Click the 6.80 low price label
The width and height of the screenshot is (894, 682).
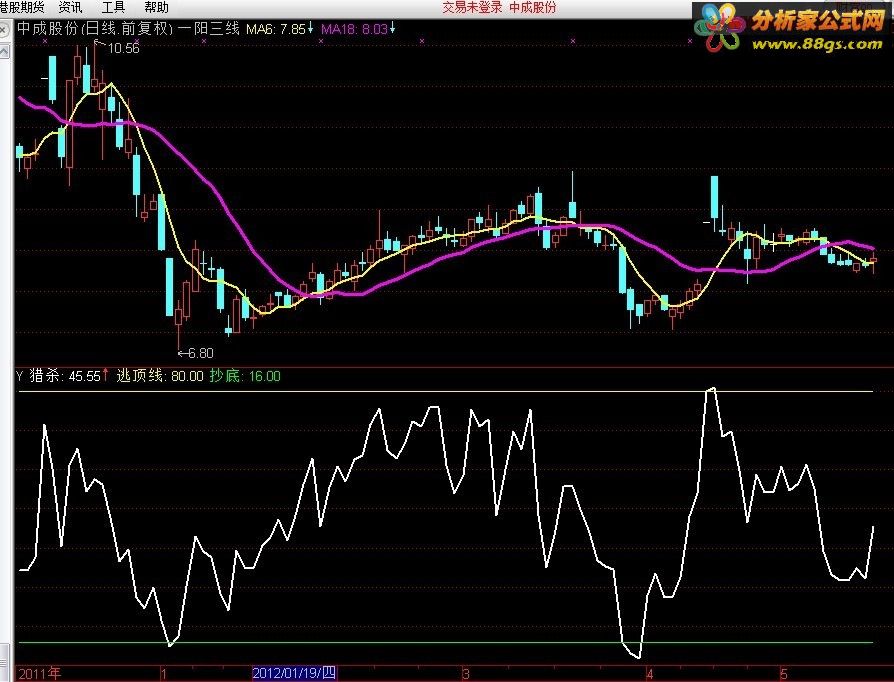(x=200, y=354)
